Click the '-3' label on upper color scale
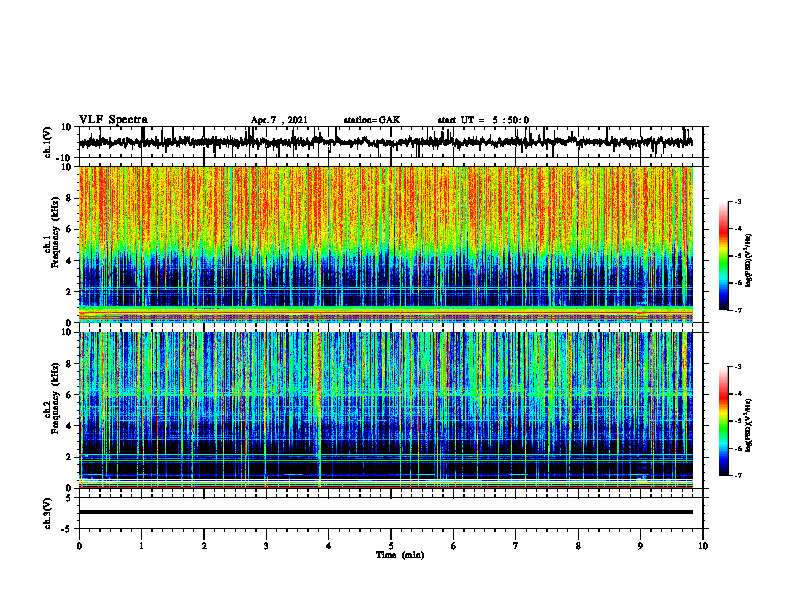 [737, 202]
